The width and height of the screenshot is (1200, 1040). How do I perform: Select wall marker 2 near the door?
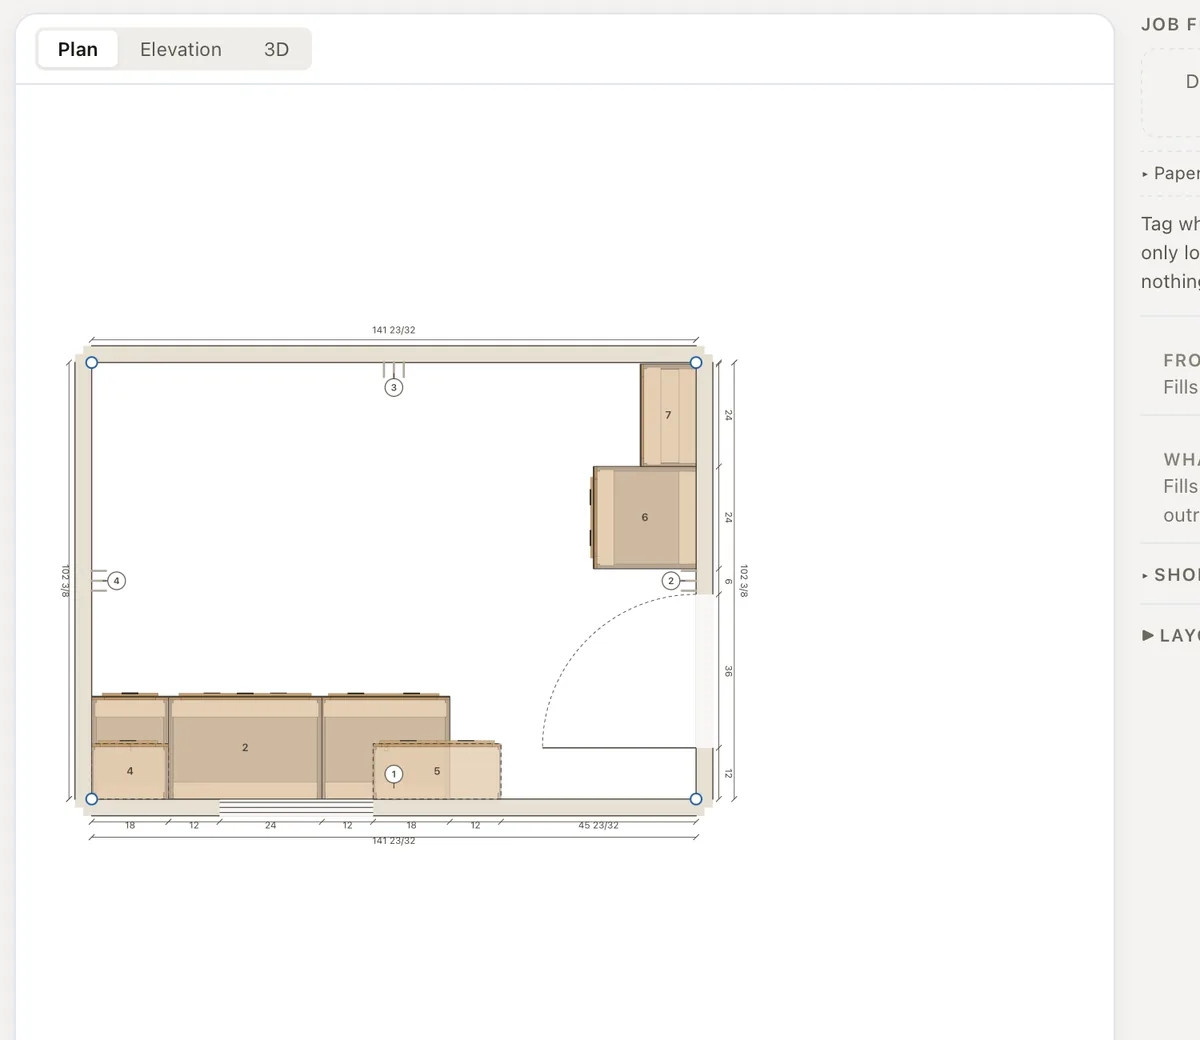(671, 581)
